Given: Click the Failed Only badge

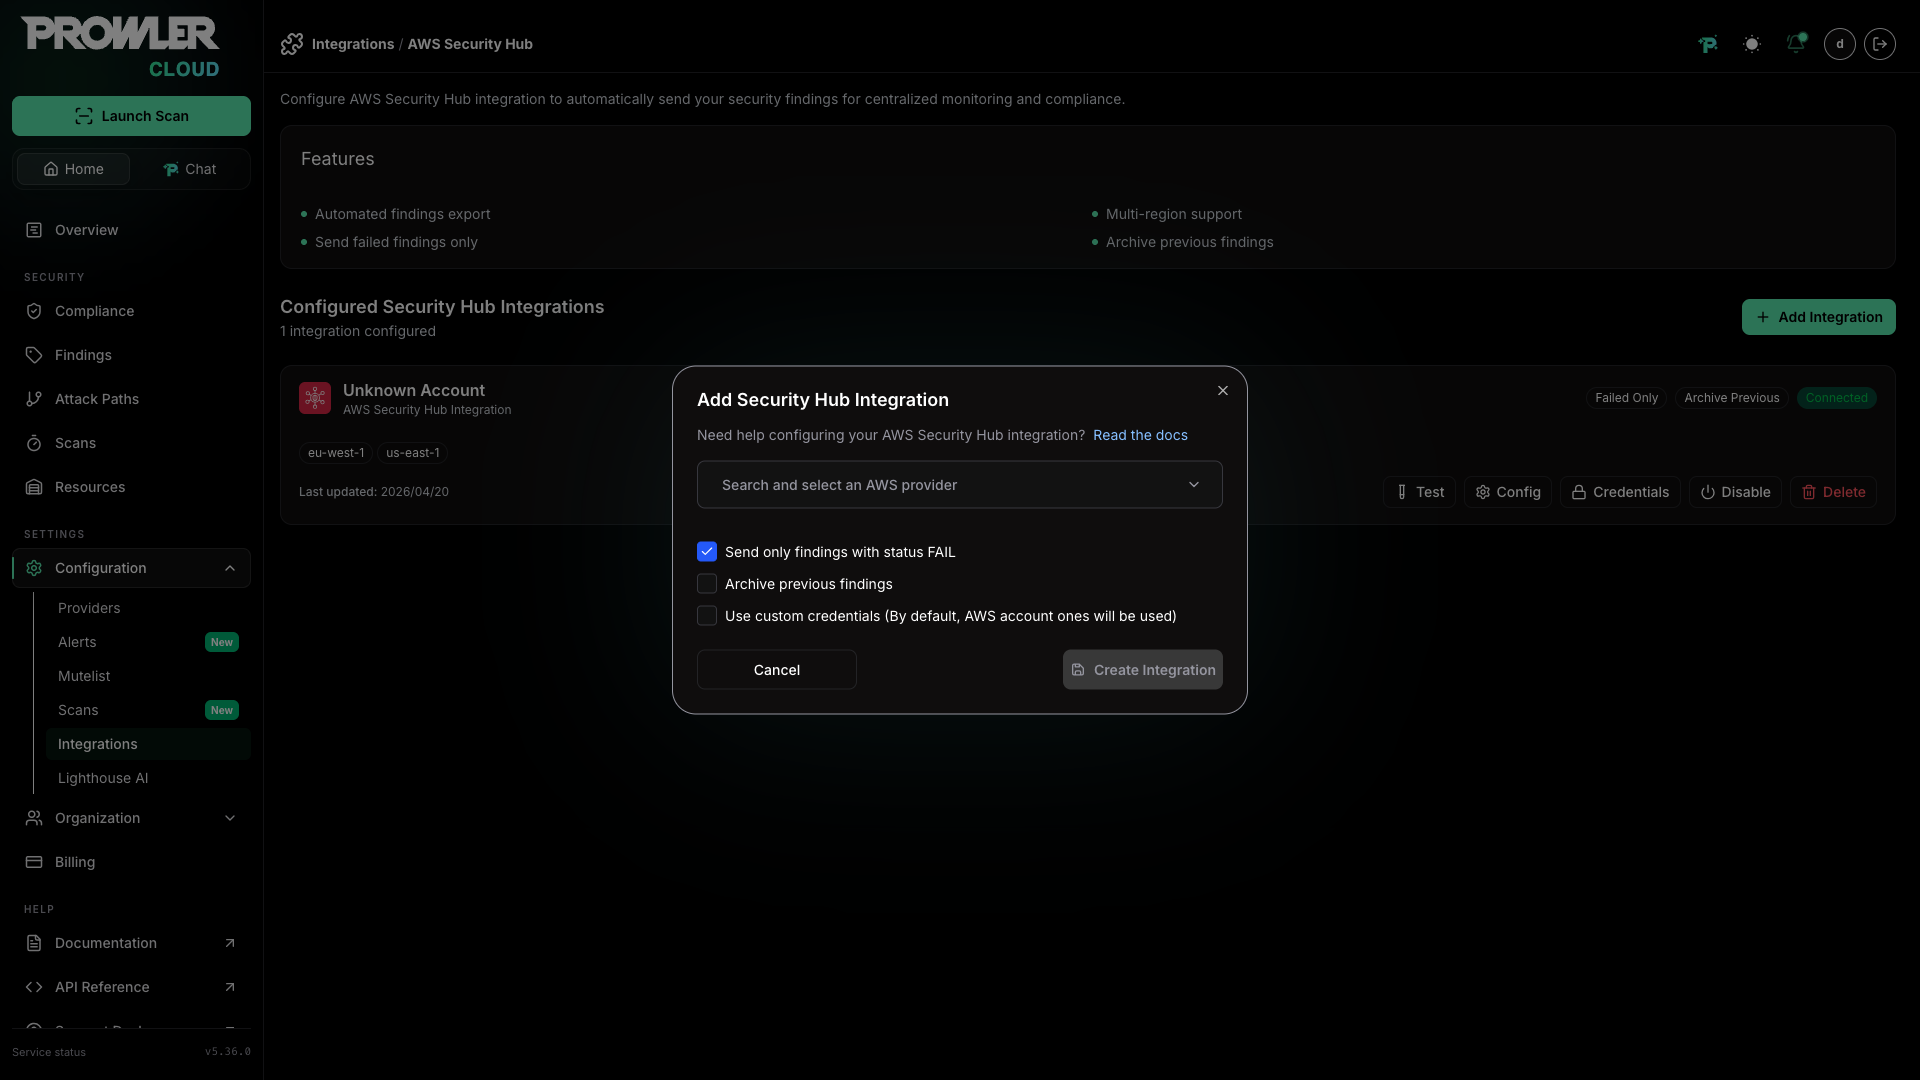Looking at the screenshot, I should 1626,398.
